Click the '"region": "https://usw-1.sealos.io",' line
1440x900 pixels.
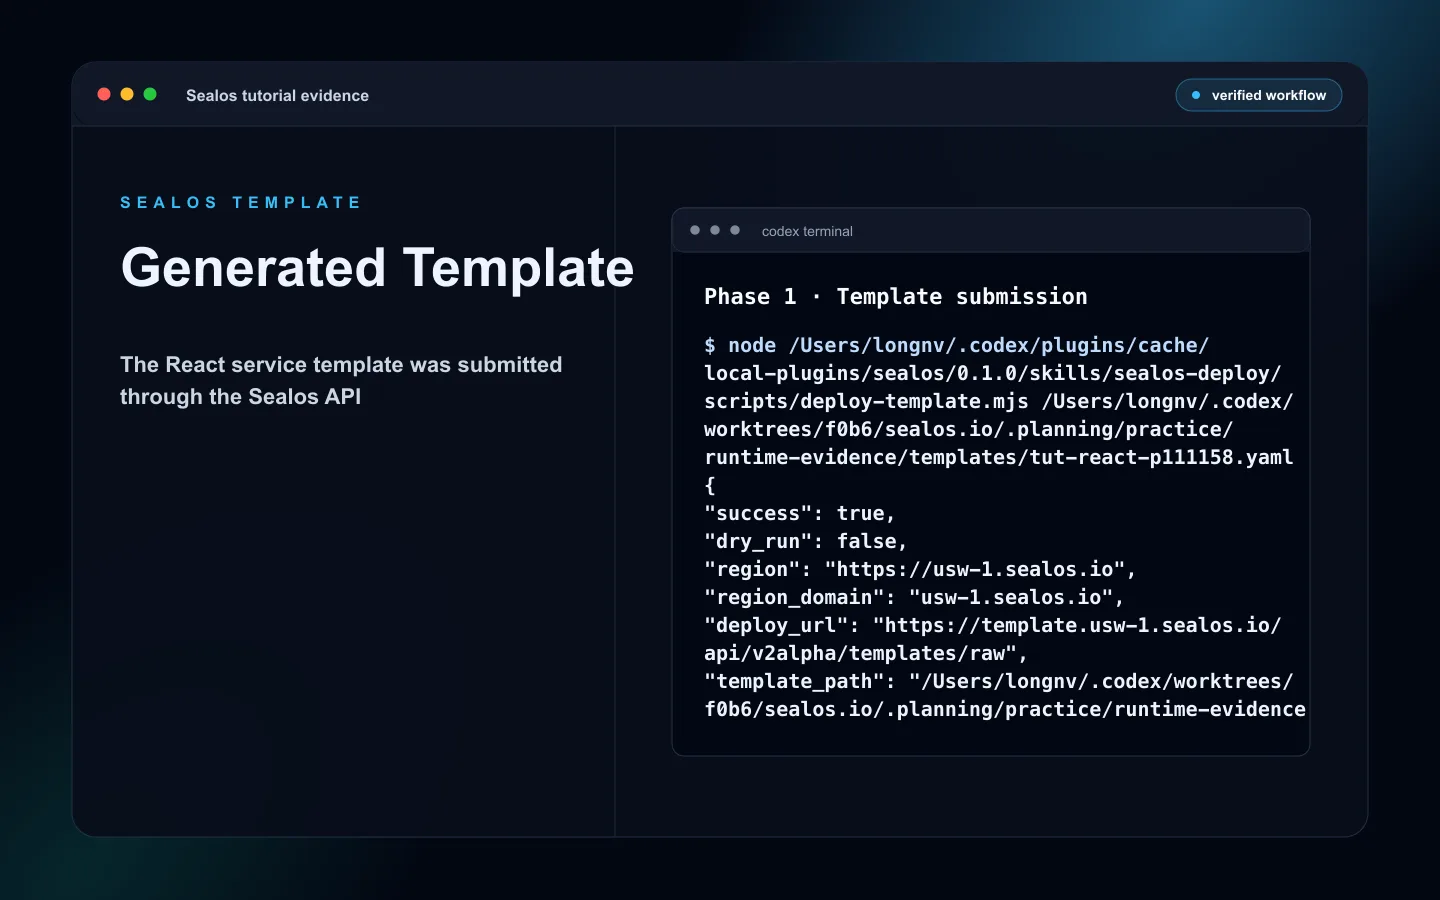point(921,570)
